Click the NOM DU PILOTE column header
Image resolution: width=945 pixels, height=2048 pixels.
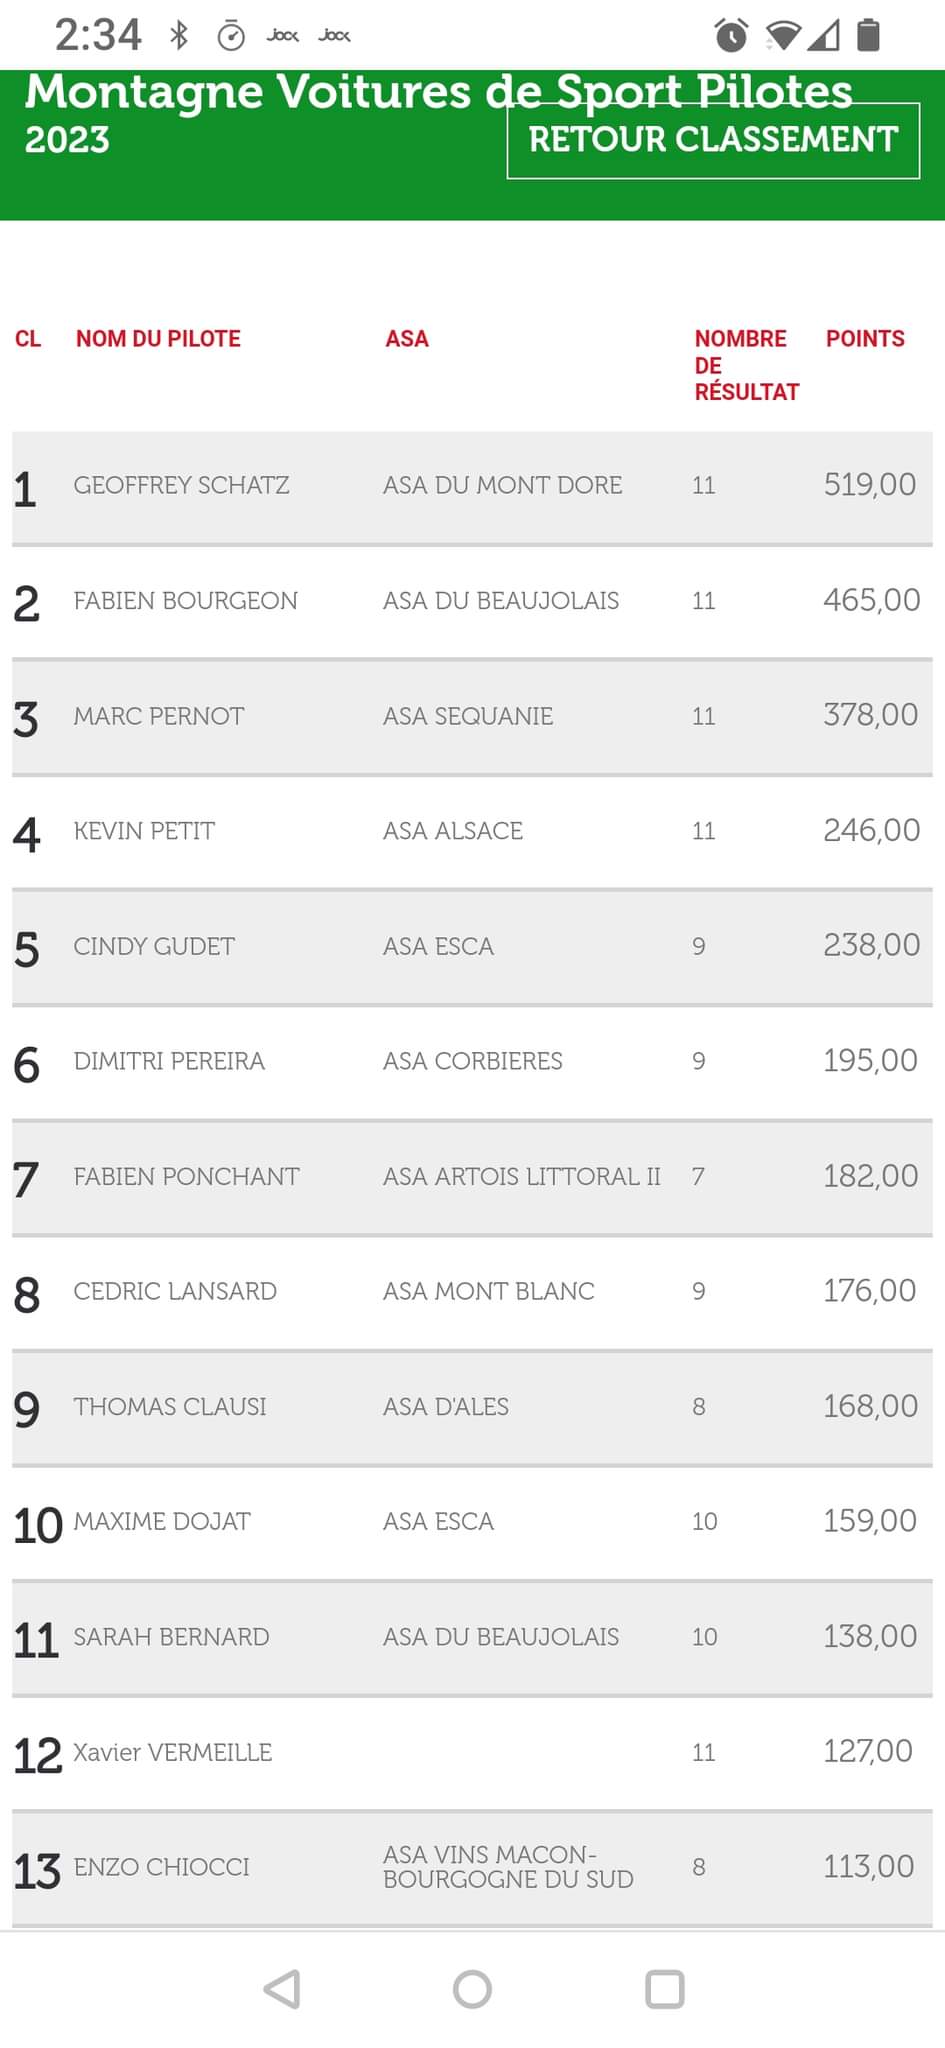coord(158,339)
